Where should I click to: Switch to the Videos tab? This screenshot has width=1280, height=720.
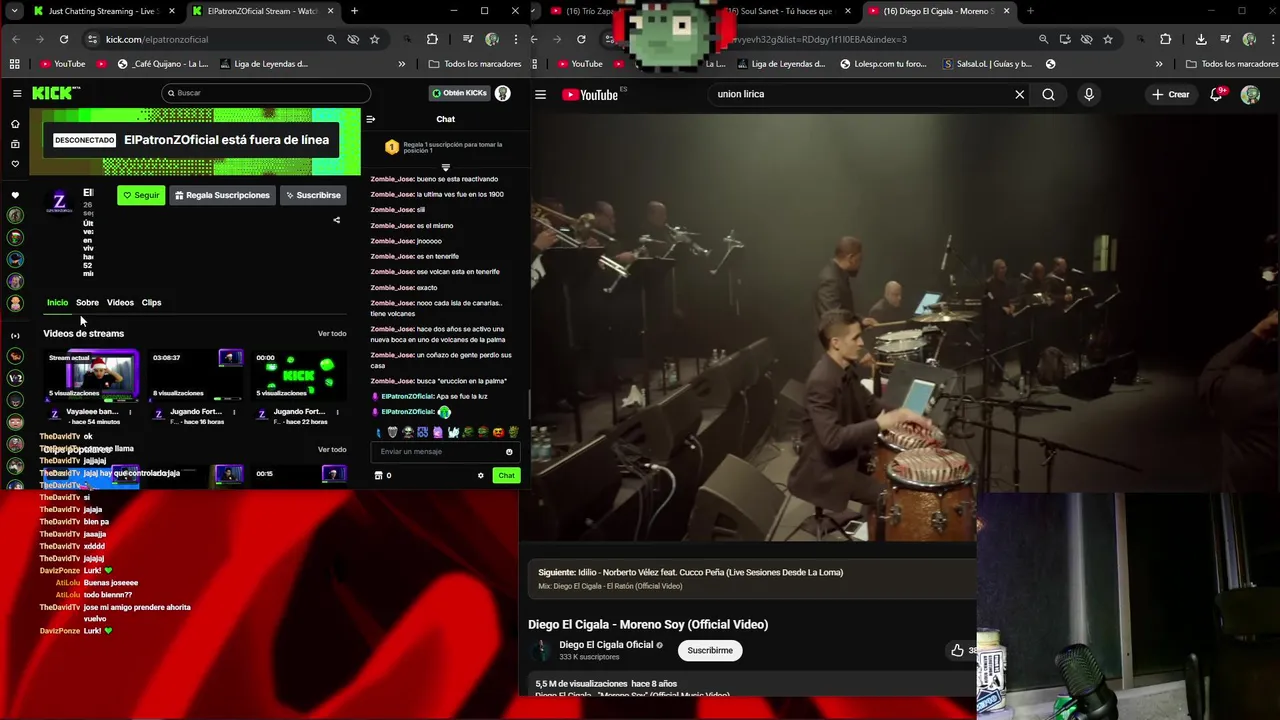(x=120, y=302)
